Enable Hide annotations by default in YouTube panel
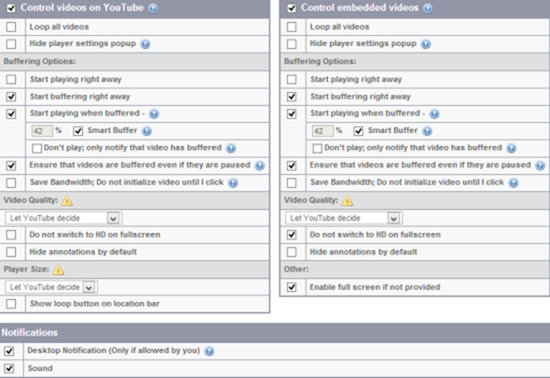The image size is (550, 378). [11, 252]
